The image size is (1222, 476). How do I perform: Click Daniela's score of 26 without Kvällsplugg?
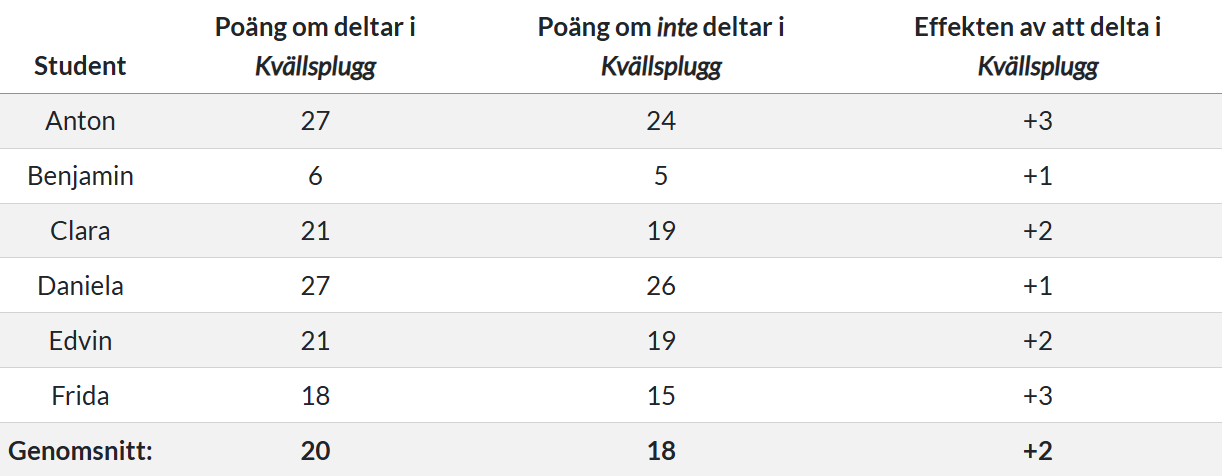click(661, 286)
